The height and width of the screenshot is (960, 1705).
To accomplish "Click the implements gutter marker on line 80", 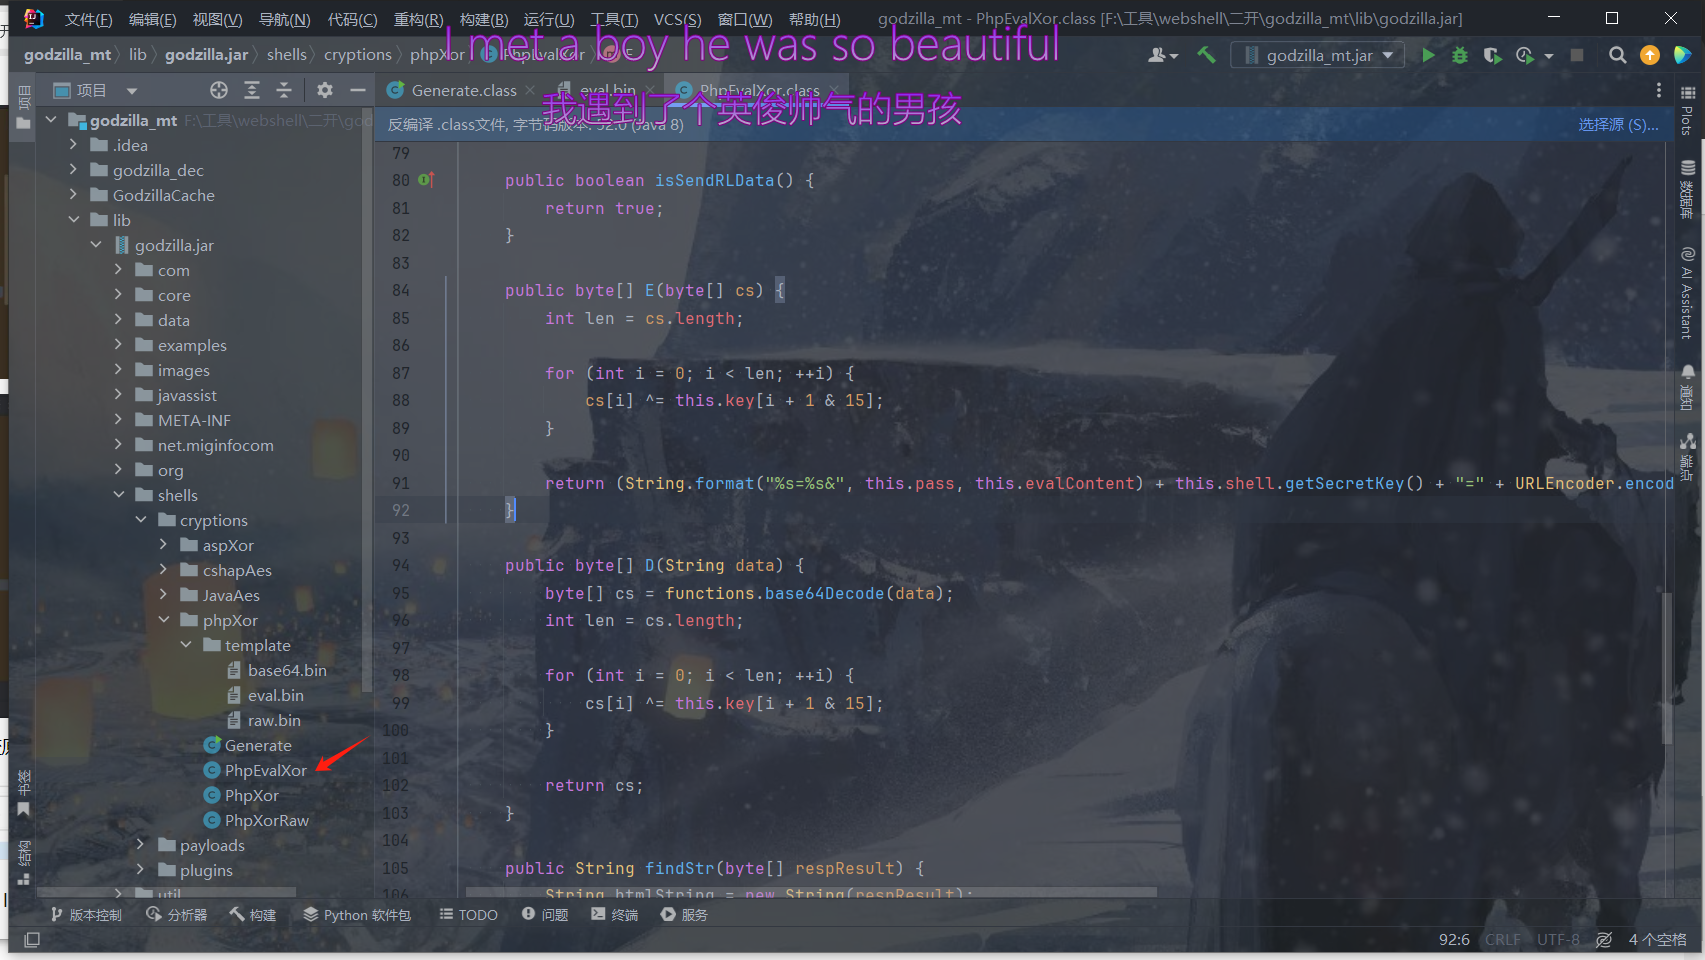I will point(426,180).
